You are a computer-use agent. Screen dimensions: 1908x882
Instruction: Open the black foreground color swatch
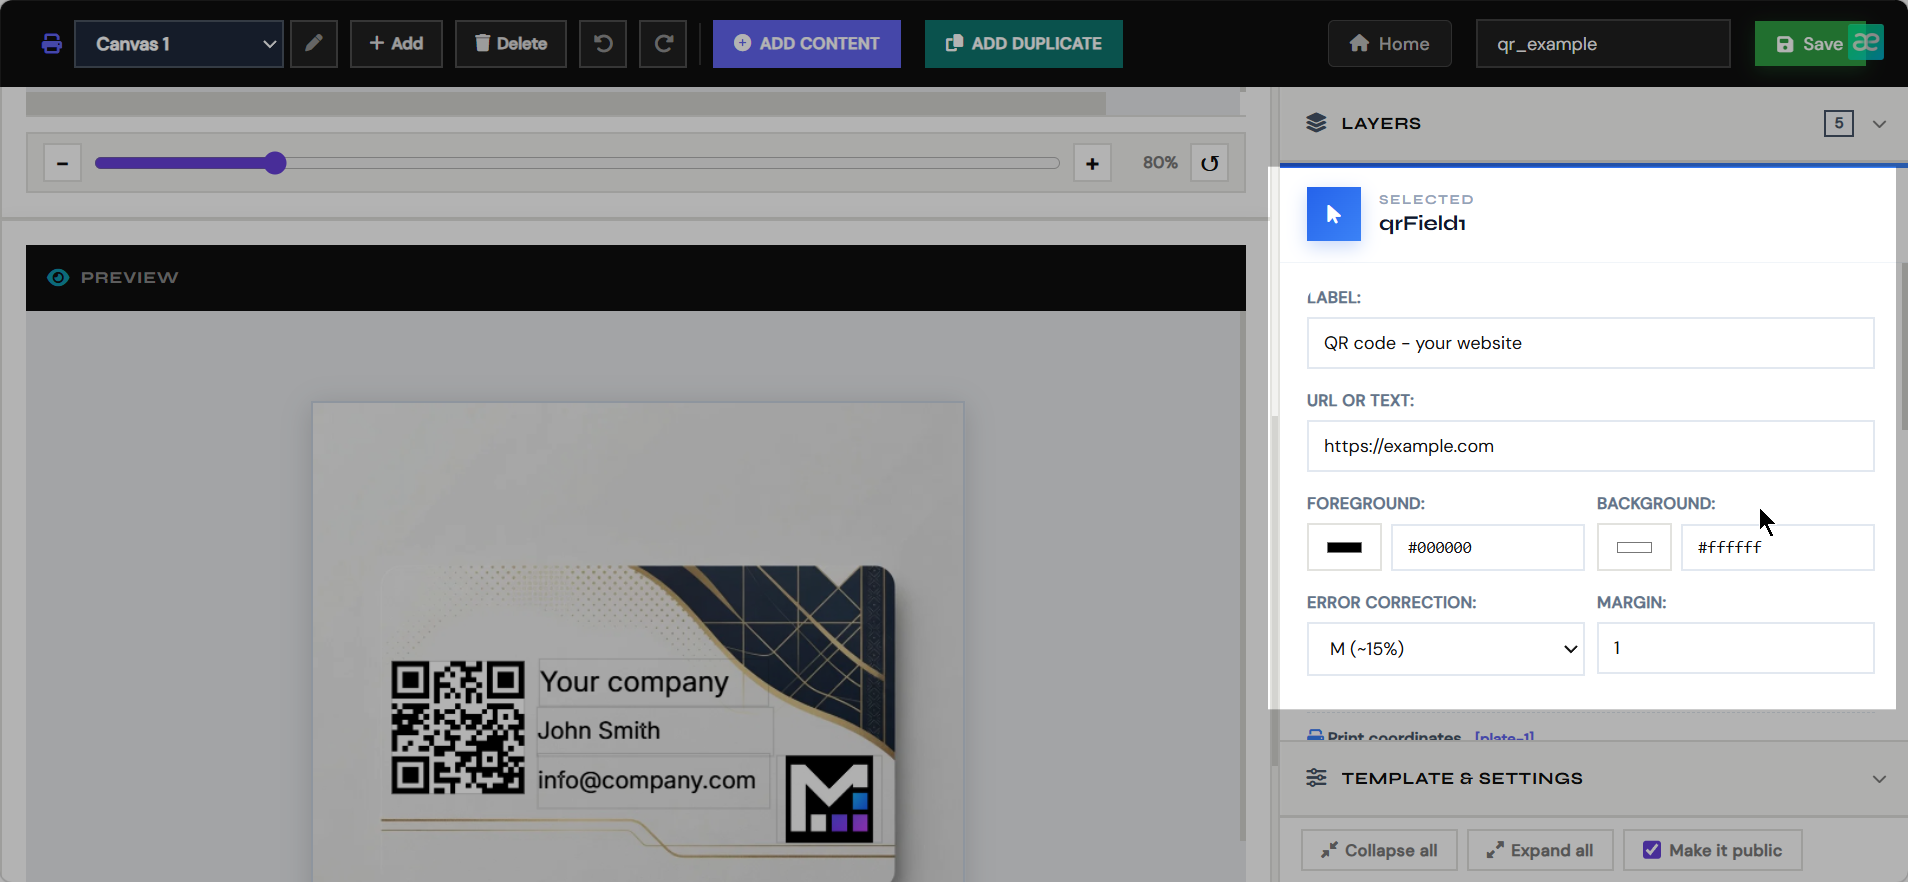click(1344, 548)
